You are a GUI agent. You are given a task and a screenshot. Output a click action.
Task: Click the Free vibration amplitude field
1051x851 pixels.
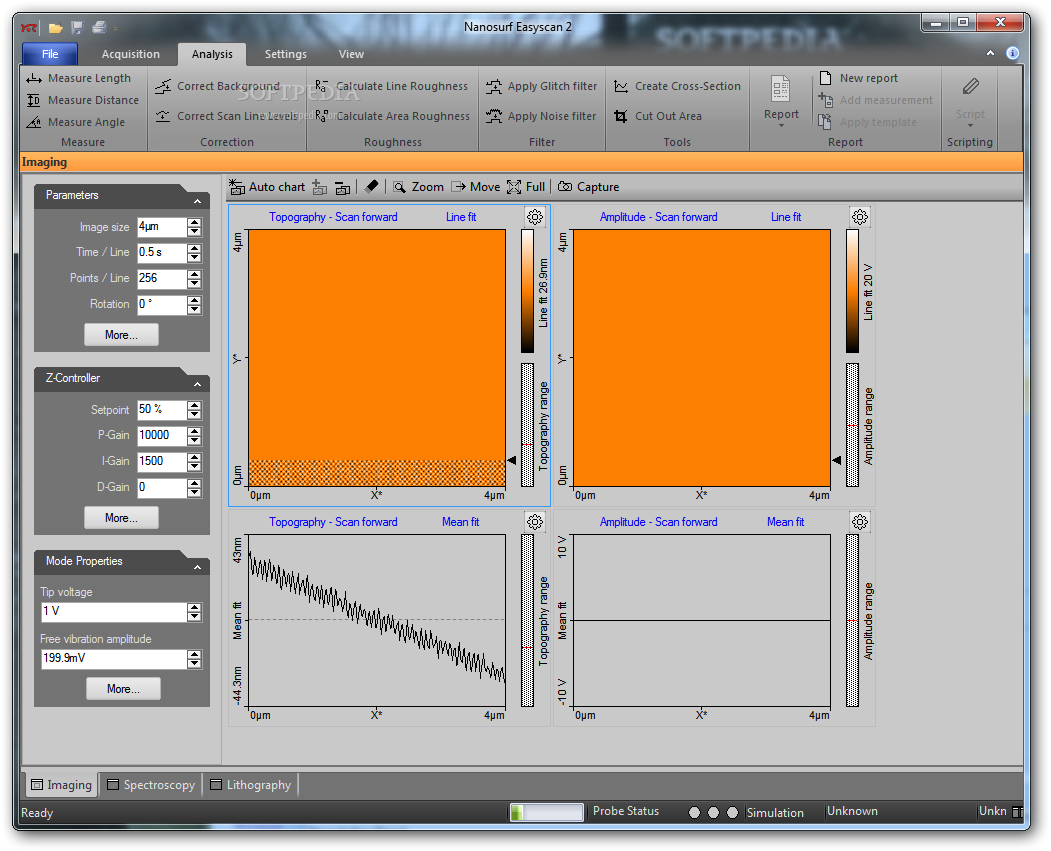(113, 659)
